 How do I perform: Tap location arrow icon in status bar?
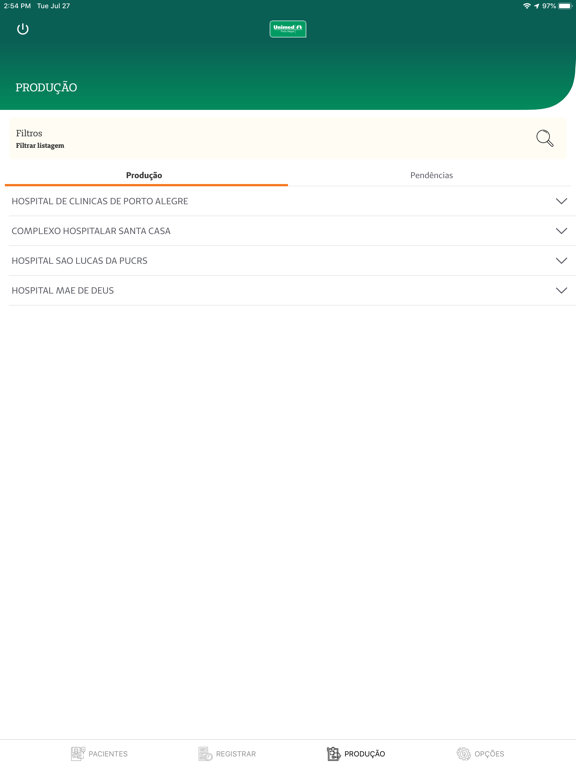(537, 6)
